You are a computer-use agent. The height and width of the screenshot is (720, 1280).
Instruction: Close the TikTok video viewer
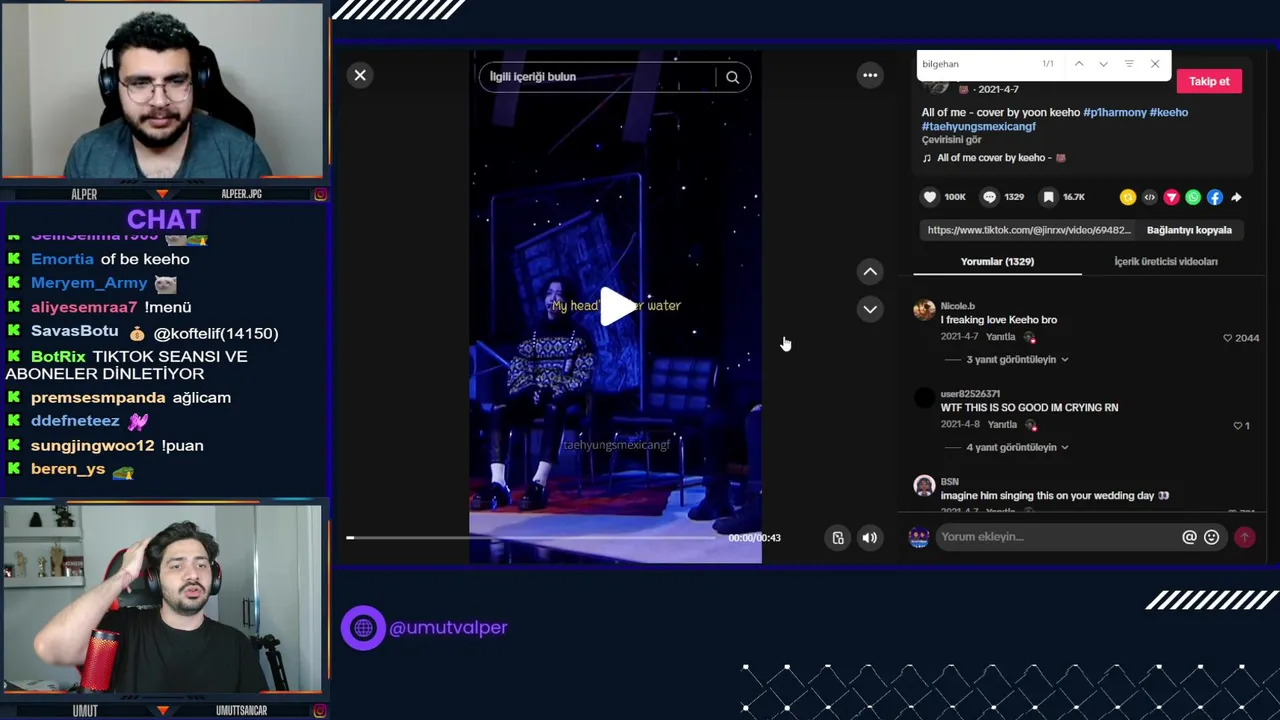click(360, 76)
